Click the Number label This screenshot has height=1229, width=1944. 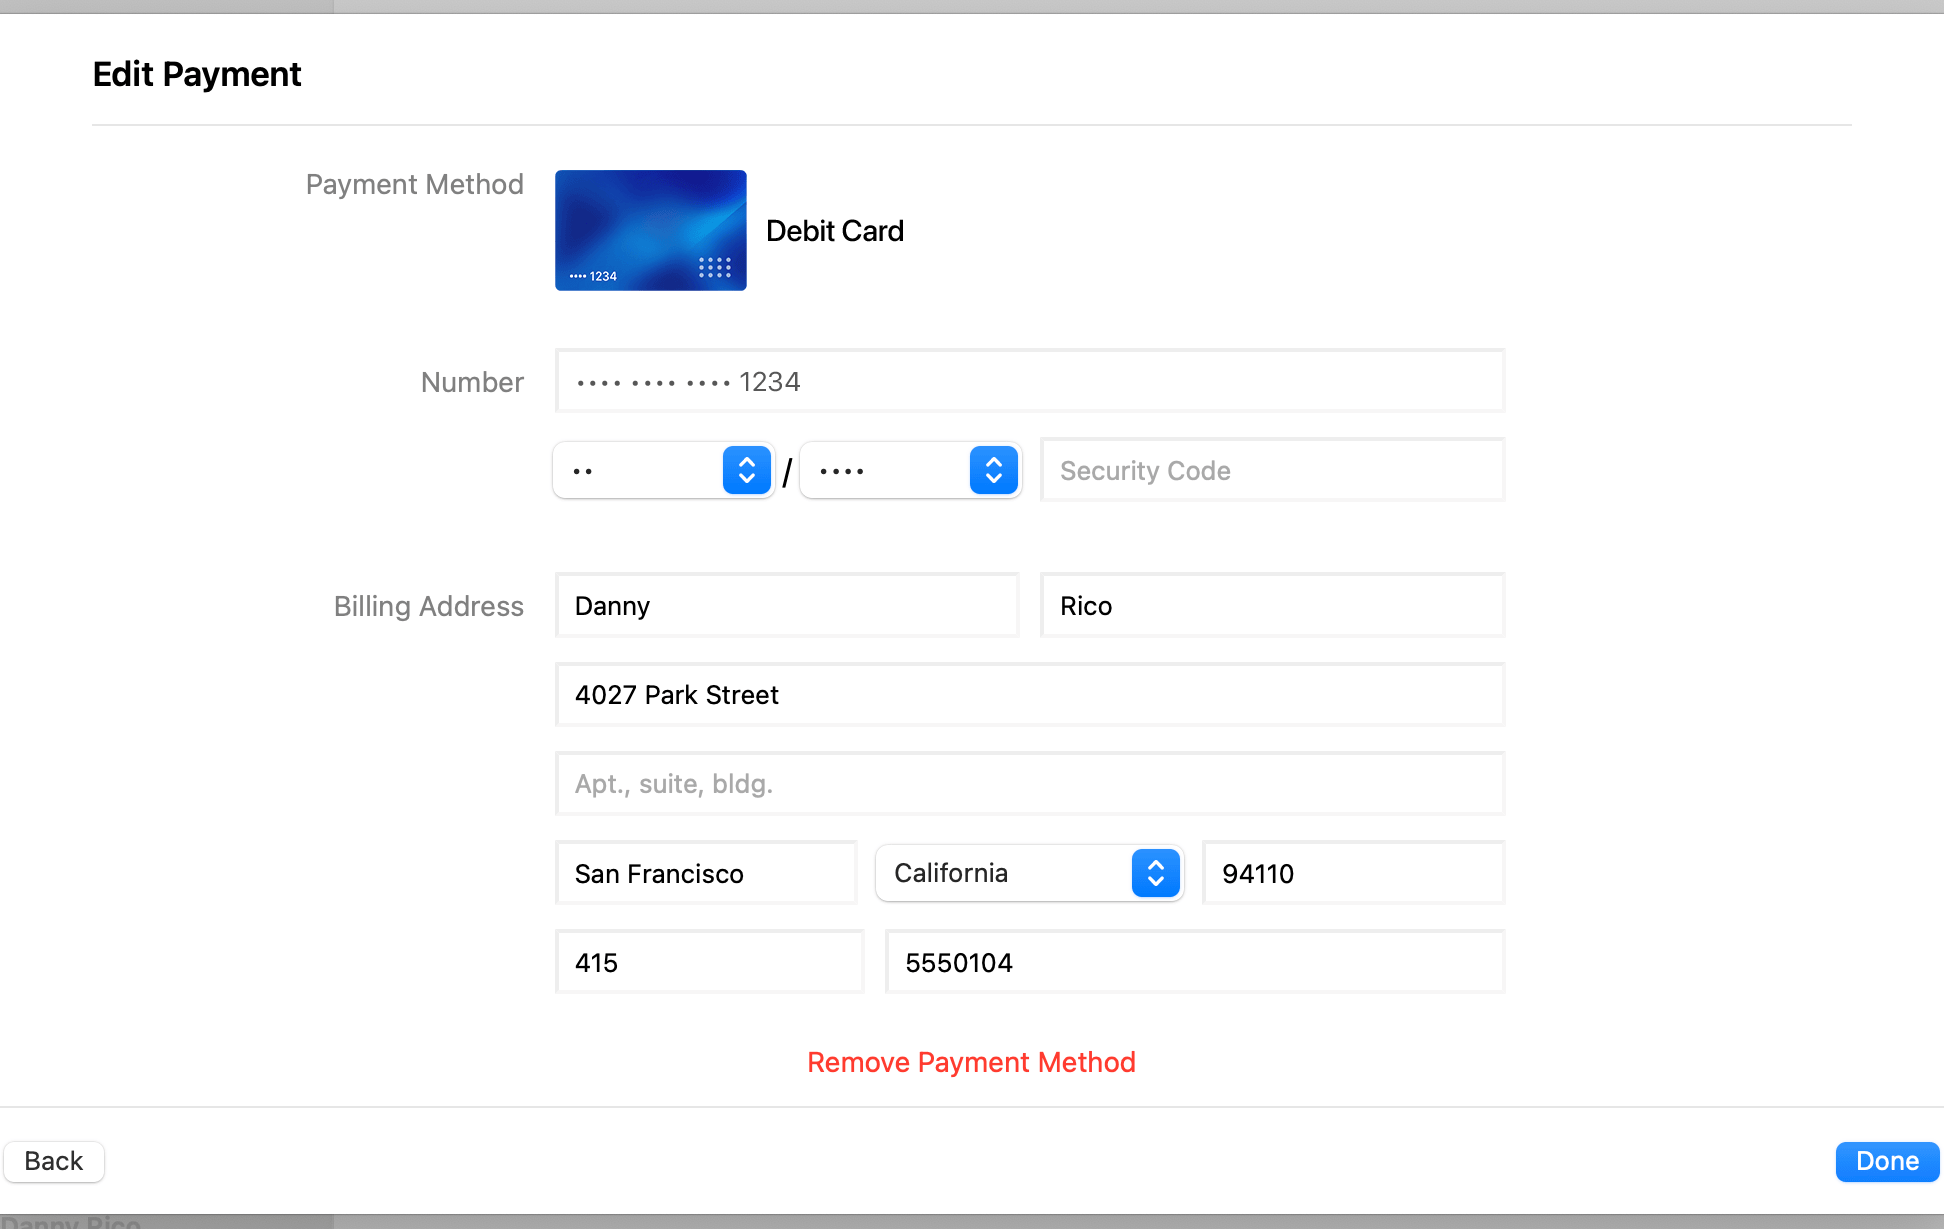(x=472, y=382)
